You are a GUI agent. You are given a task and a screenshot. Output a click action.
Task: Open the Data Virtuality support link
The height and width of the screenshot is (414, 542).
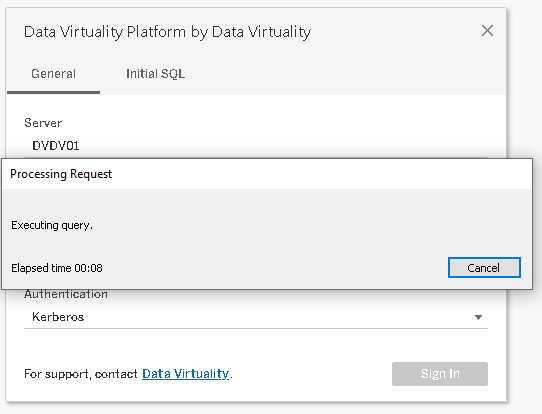186,374
